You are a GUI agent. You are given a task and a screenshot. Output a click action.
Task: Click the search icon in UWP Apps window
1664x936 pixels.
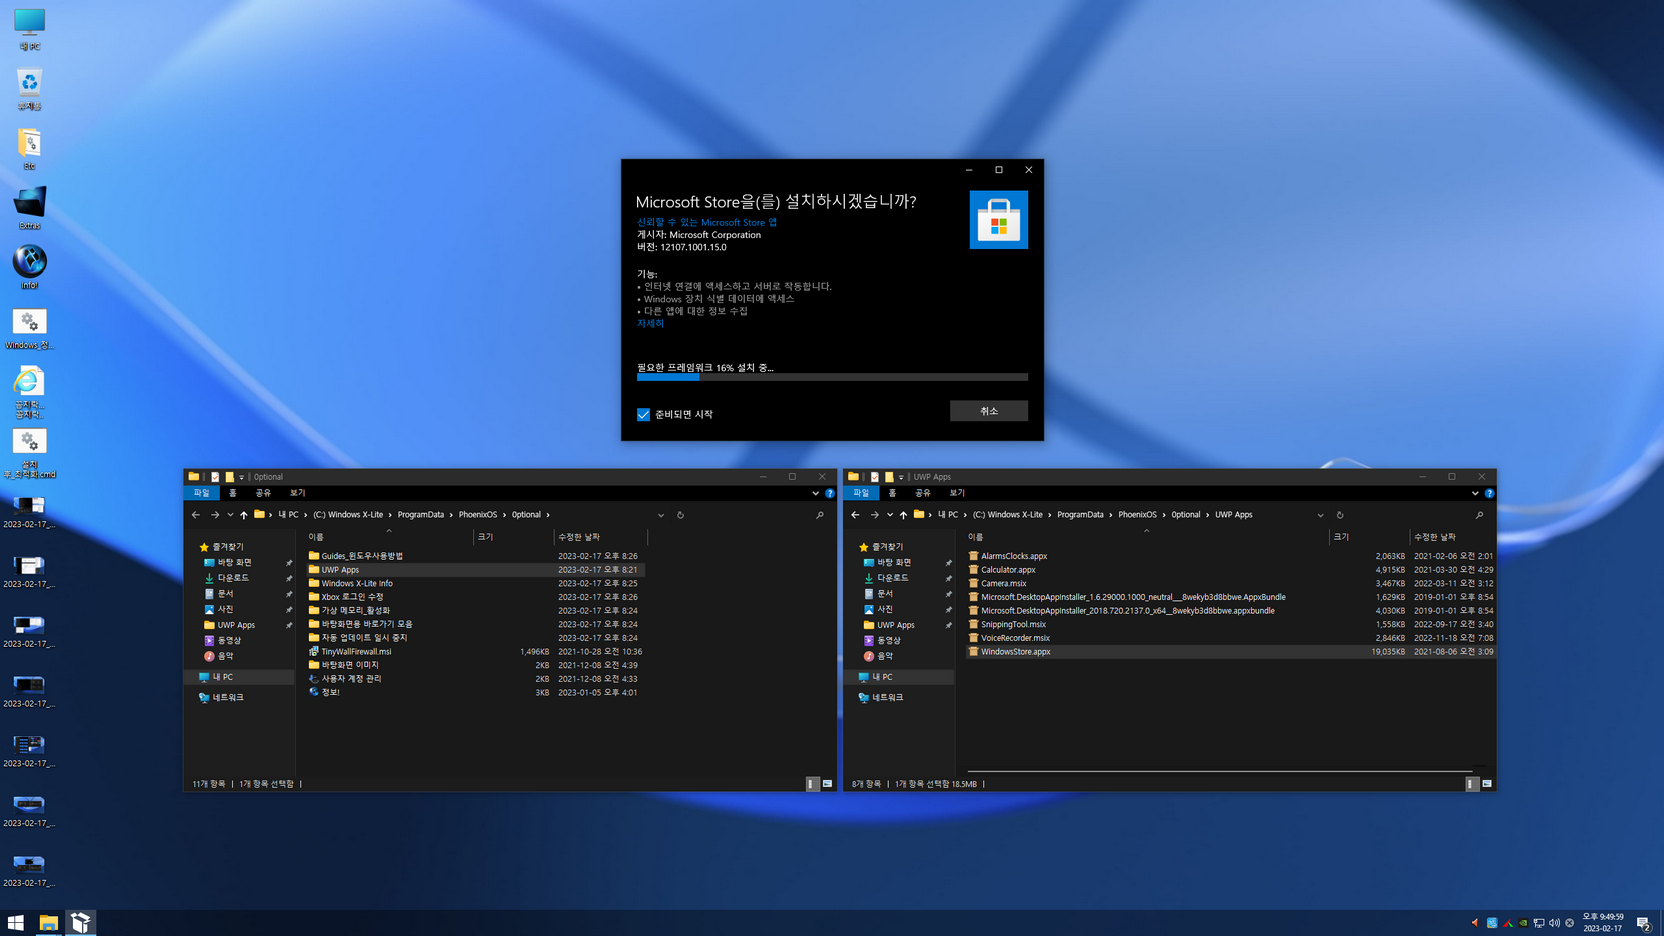(1479, 515)
